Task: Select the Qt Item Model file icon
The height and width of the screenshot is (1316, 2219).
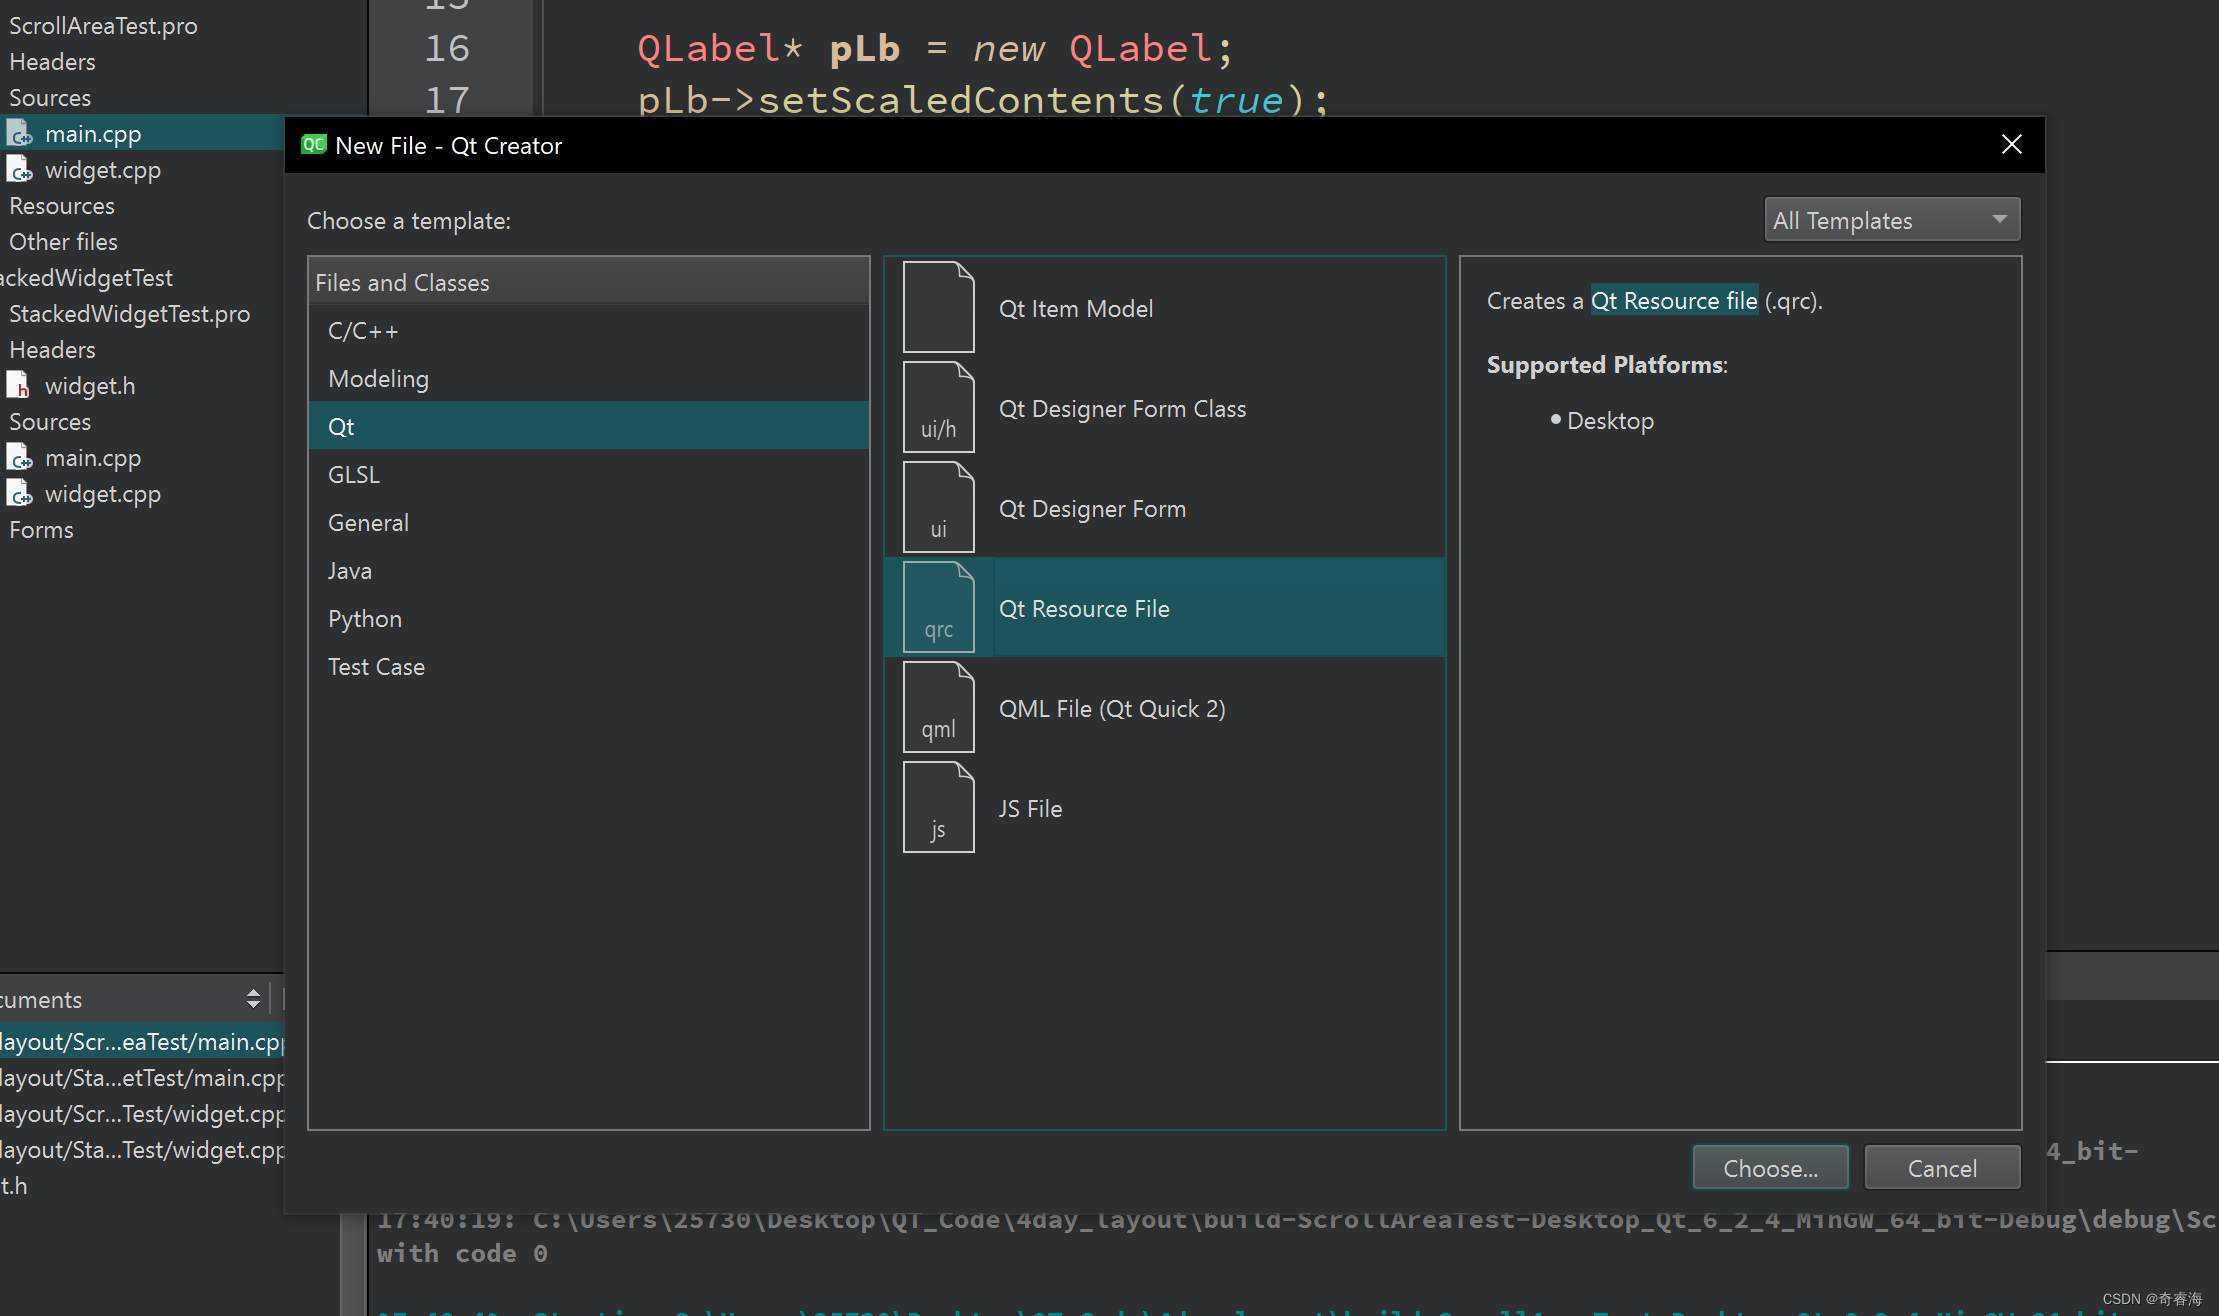Action: (938, 307)
